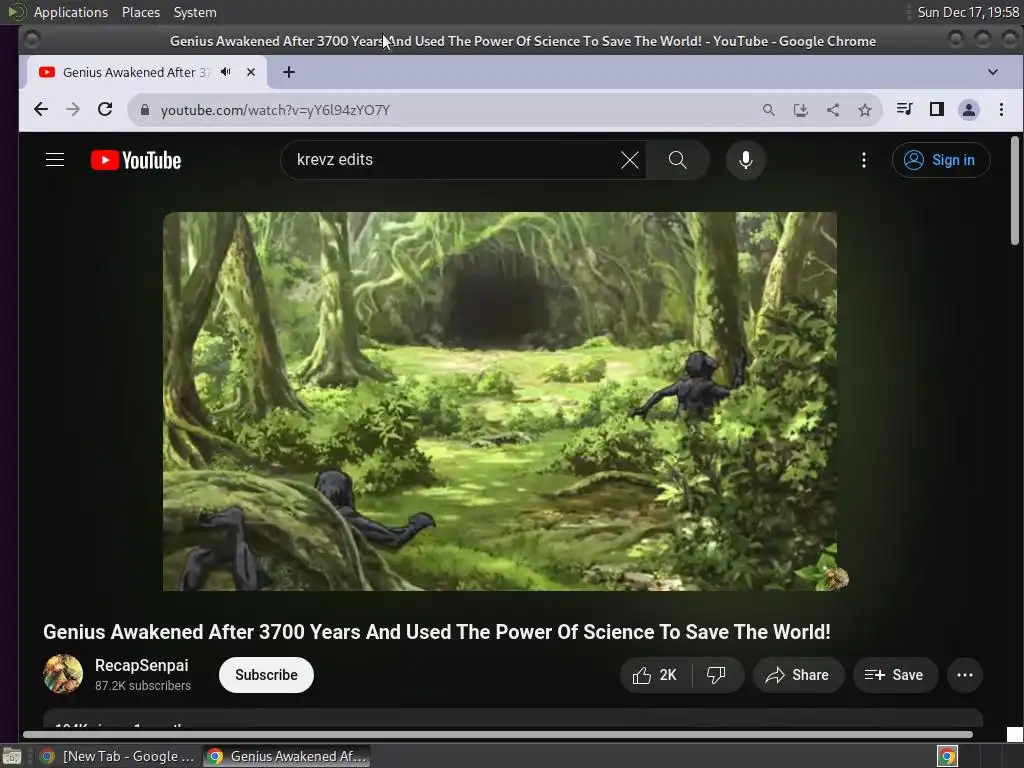Run search with the magnifier button
This screenshot has width=1024, height=768.
pos(677,160)
